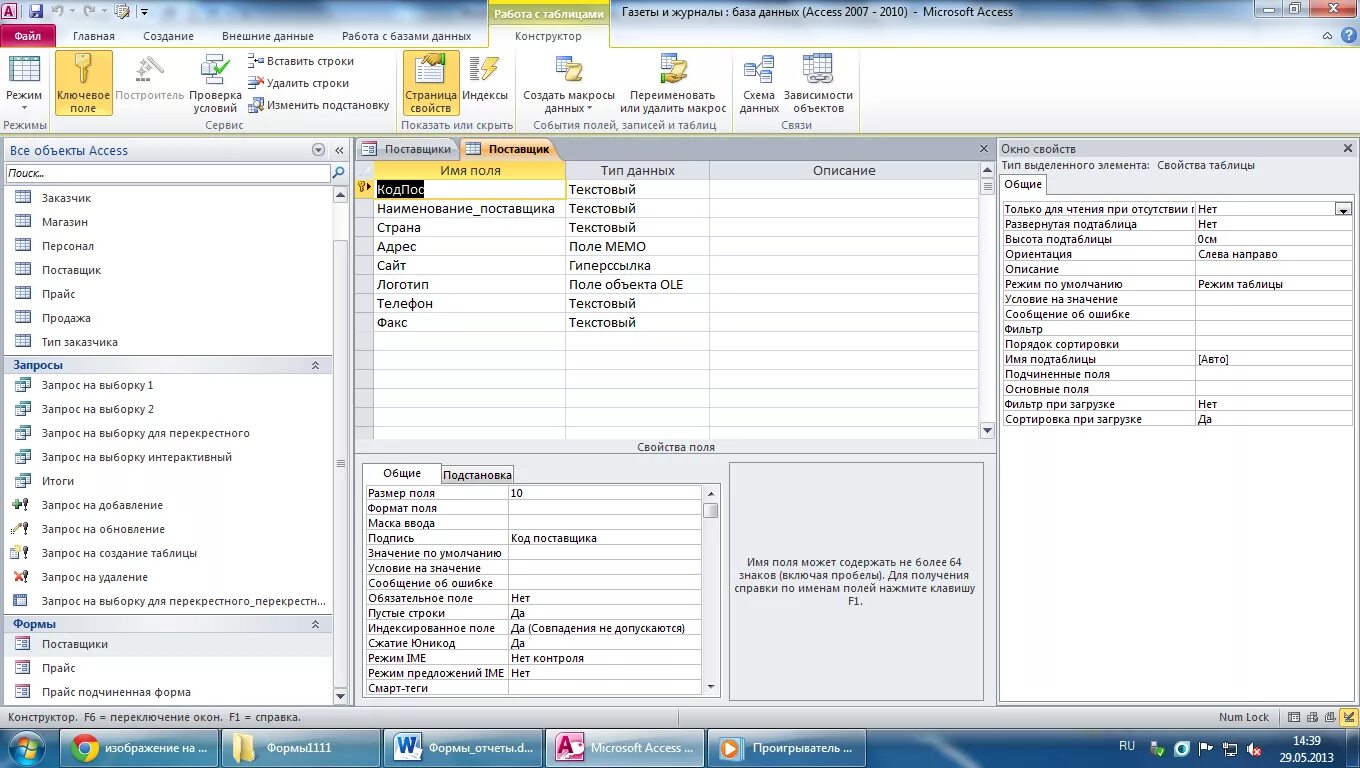The image size is (1360, 768).
Task: Click Переименовать или удалить макрос
Action: [673, 83]
